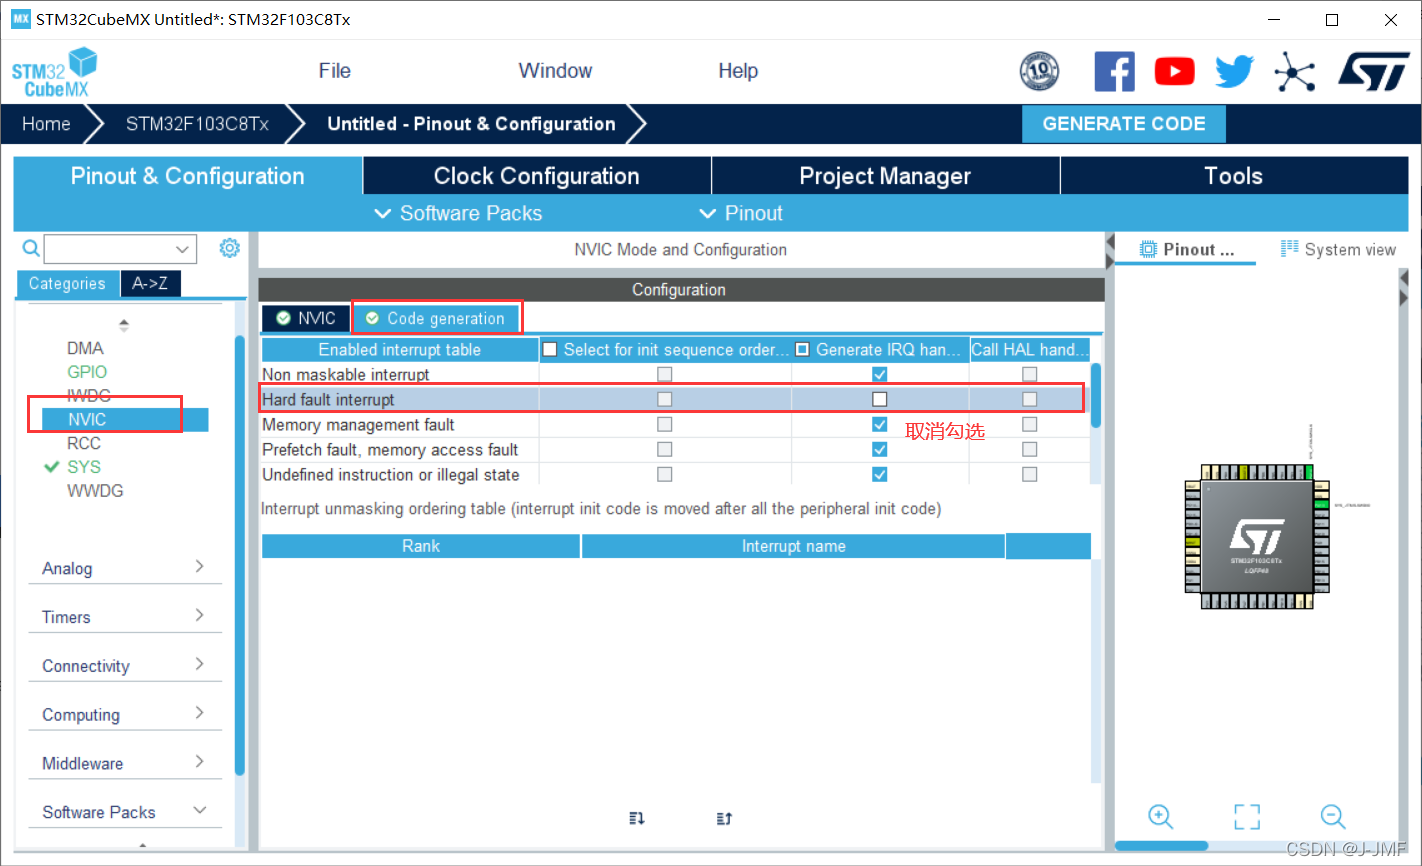Toggle Generate IRQ handler header checkbox

[802, 349]
